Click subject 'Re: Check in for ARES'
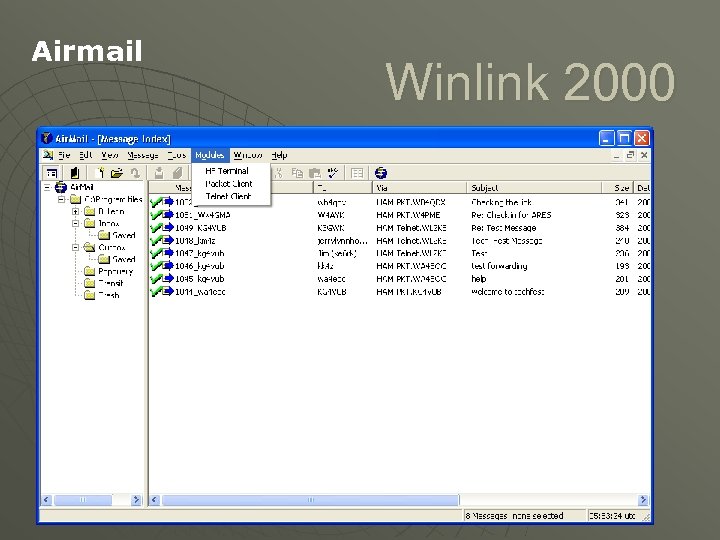720x540 pixels. pyautogui.click(x=511, y=215)
